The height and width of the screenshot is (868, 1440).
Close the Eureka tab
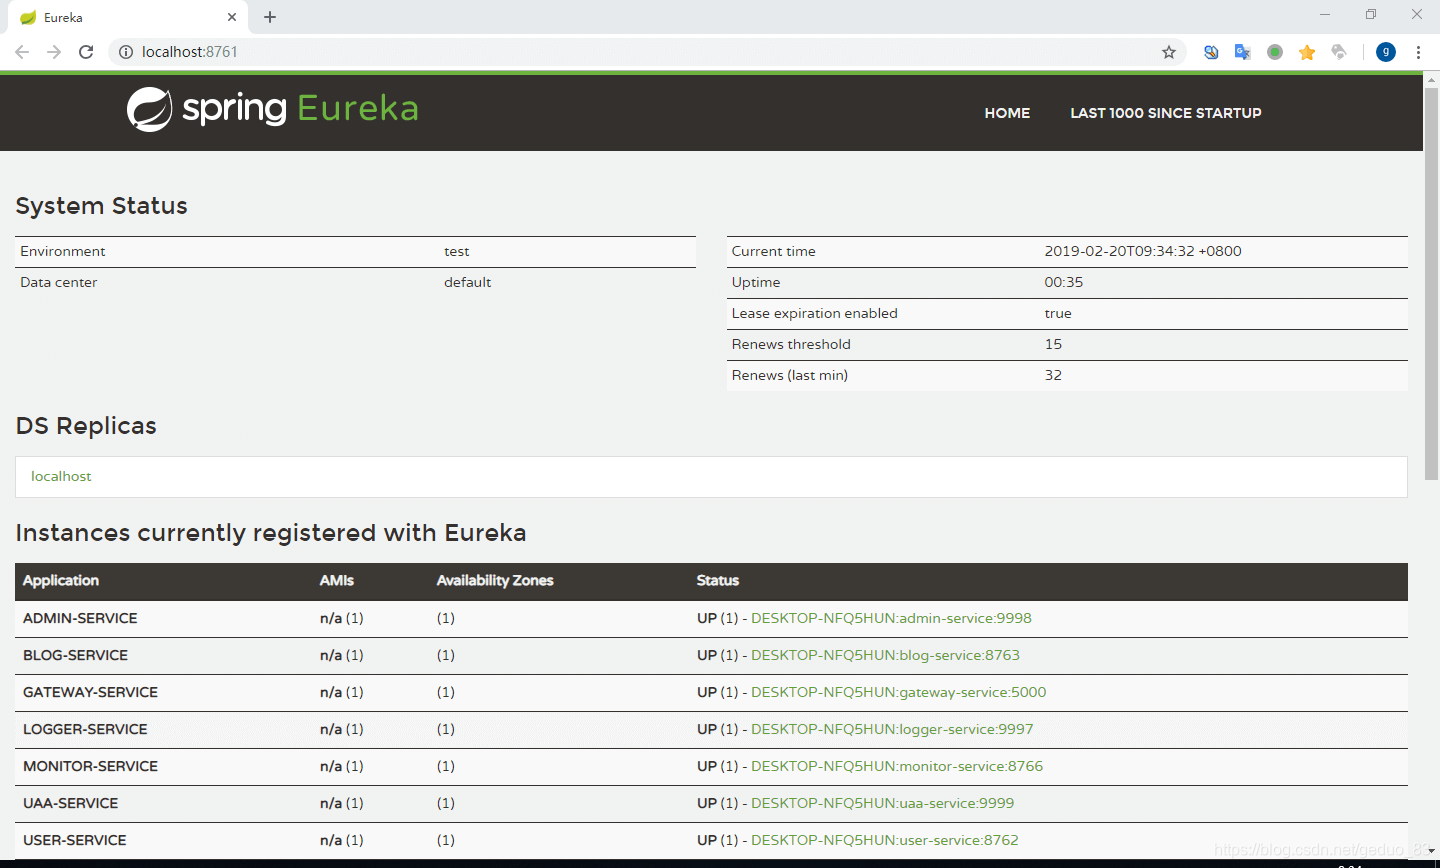click(x=232, y=17)
